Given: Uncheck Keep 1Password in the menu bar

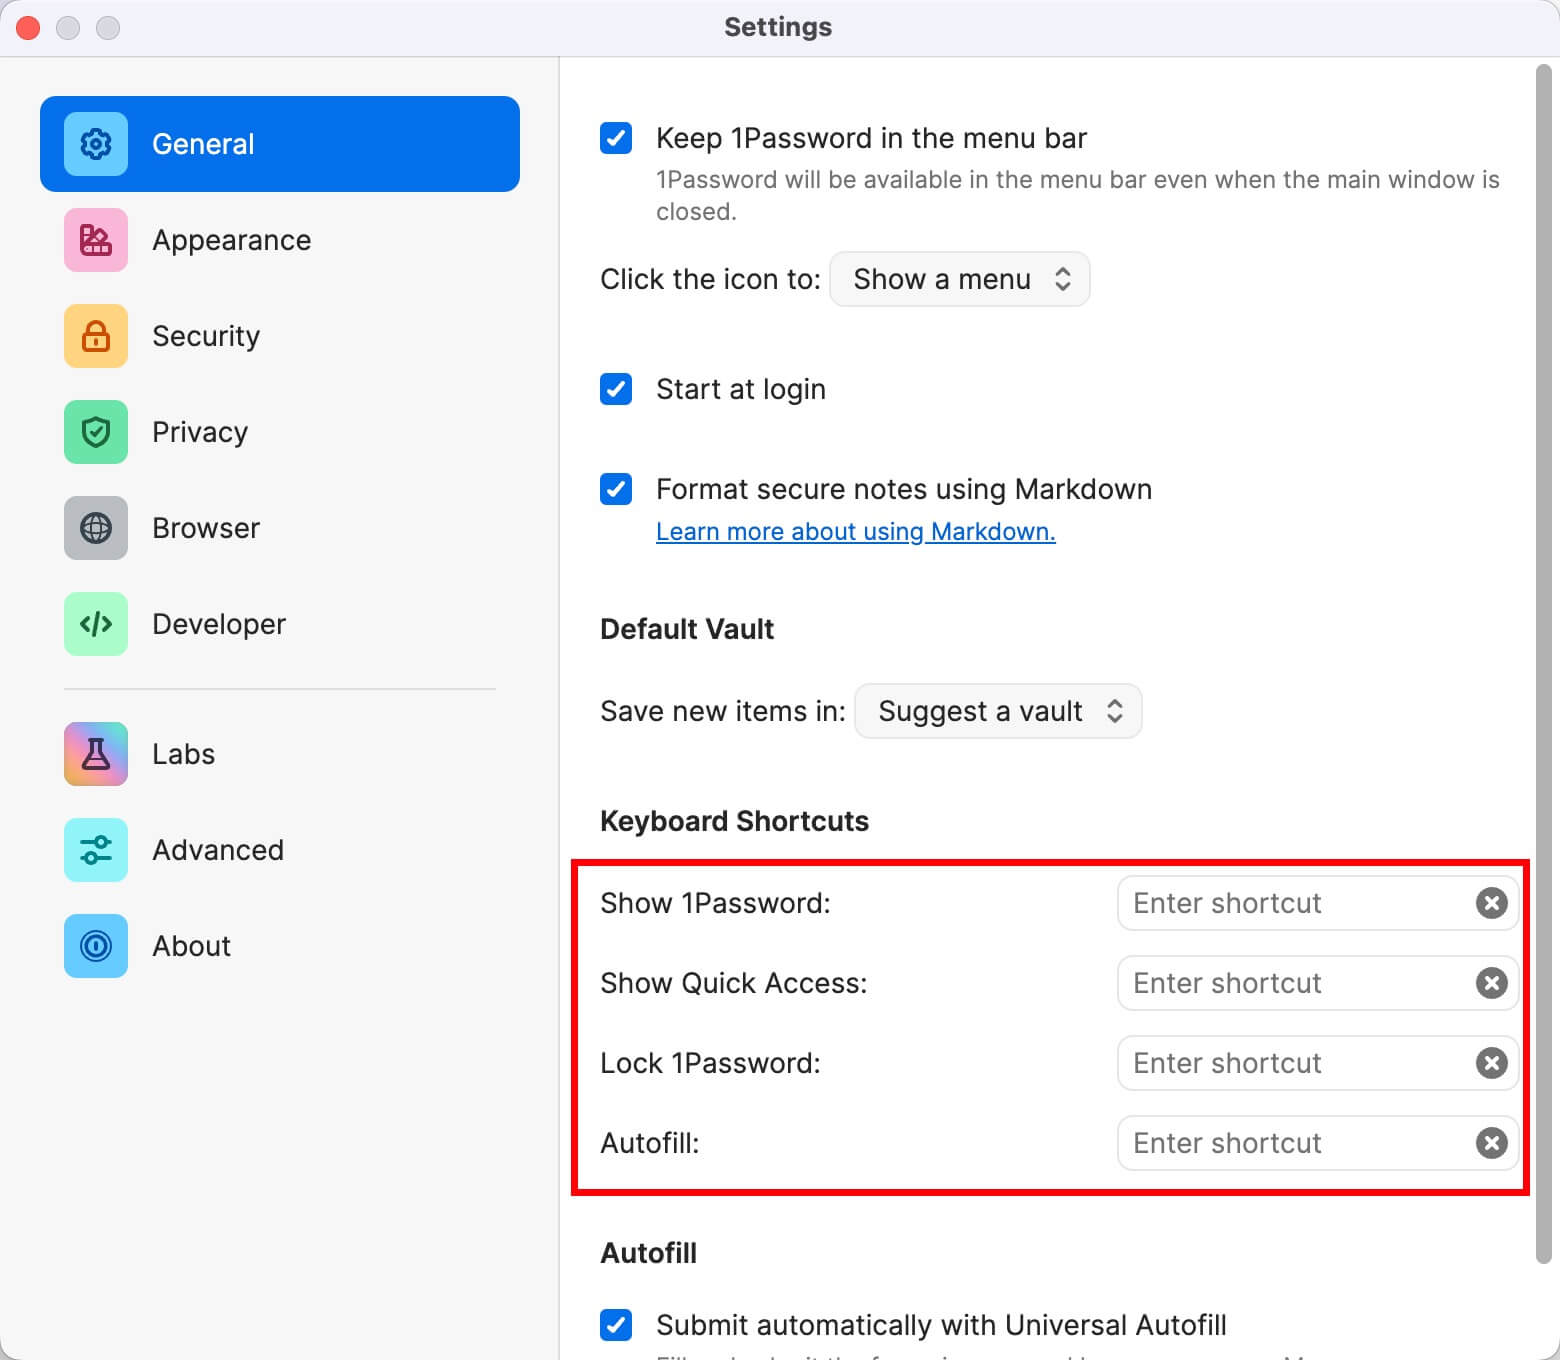Looking at the screenshot, I should (x=616, y=138).
